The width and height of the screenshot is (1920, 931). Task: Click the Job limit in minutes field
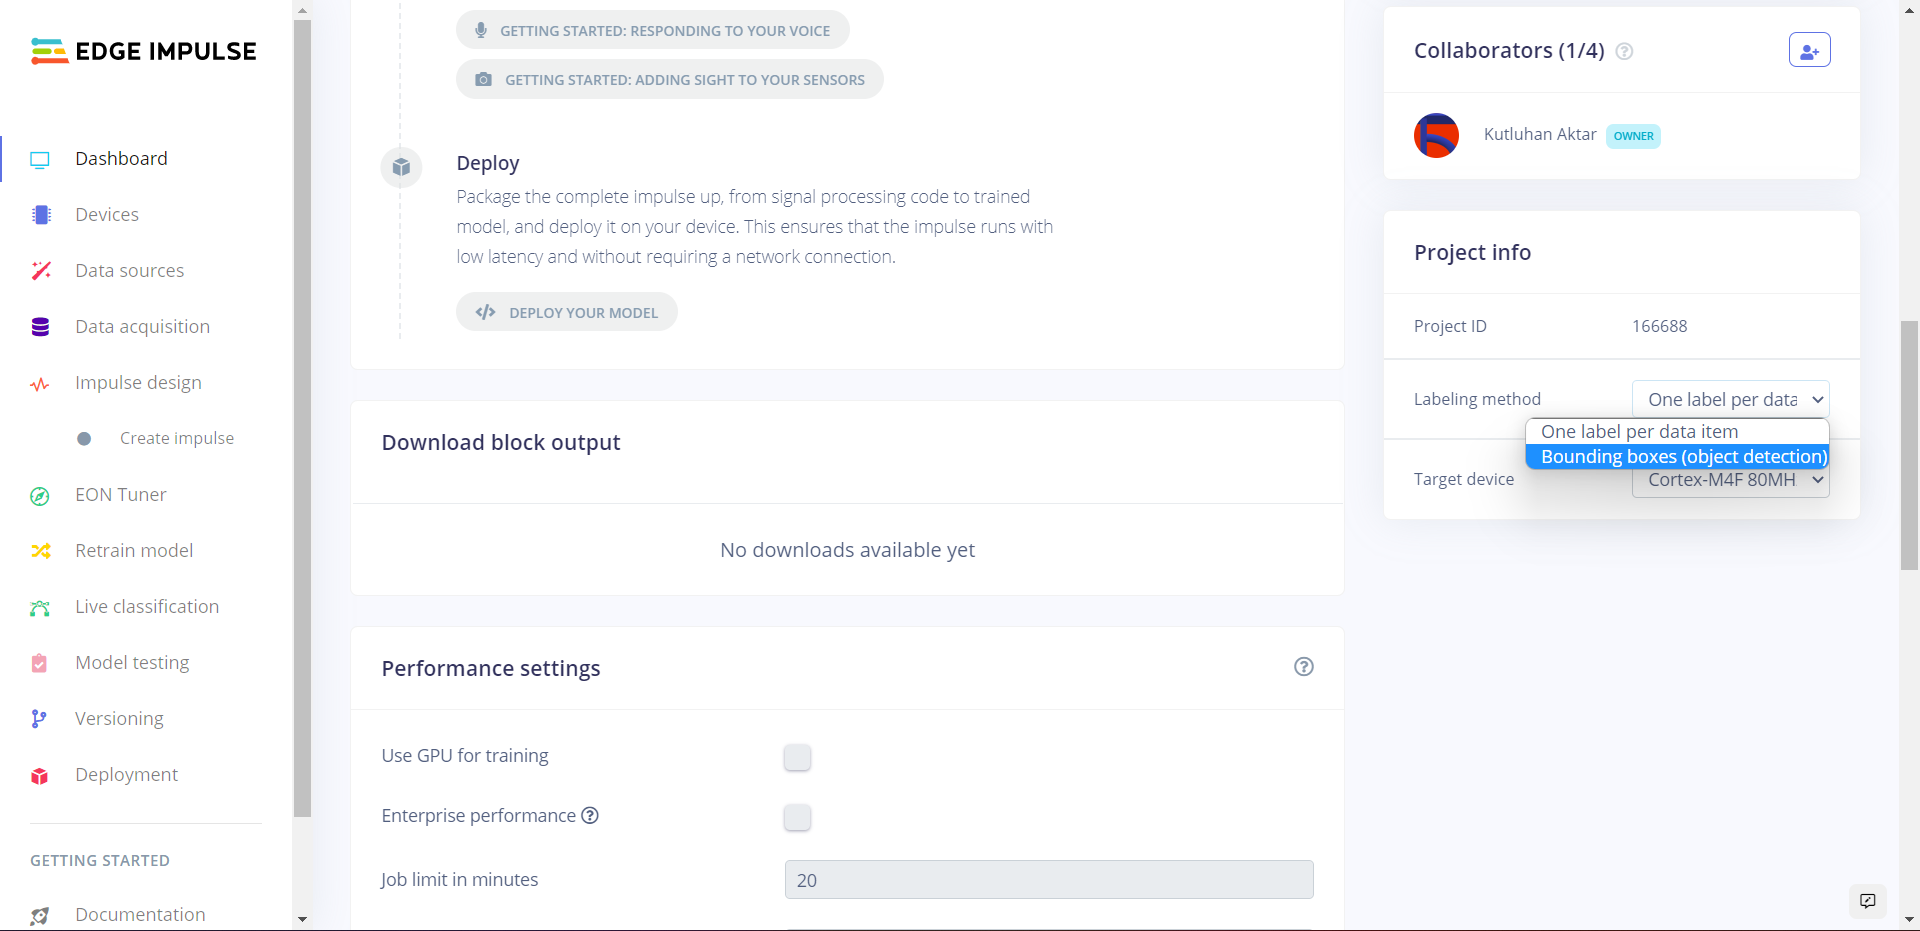tap(1048, 880)
